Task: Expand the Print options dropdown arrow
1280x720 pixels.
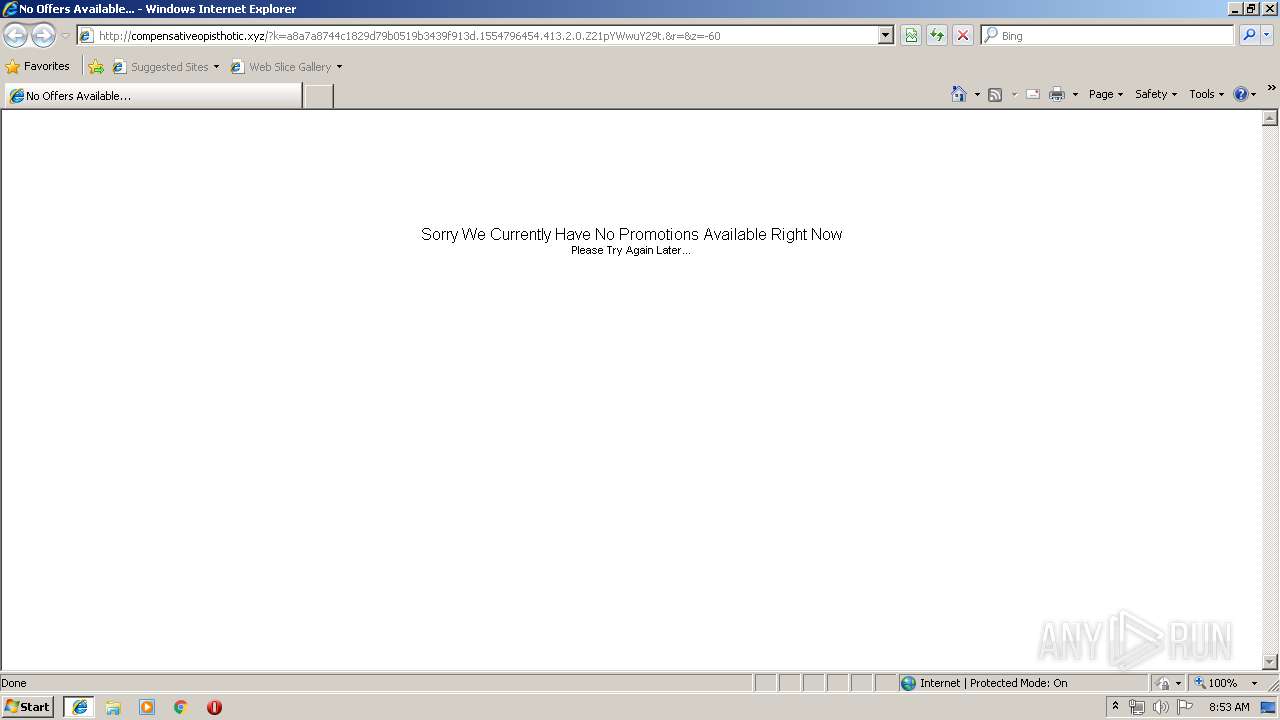Action: click(x=1075, y=94)
